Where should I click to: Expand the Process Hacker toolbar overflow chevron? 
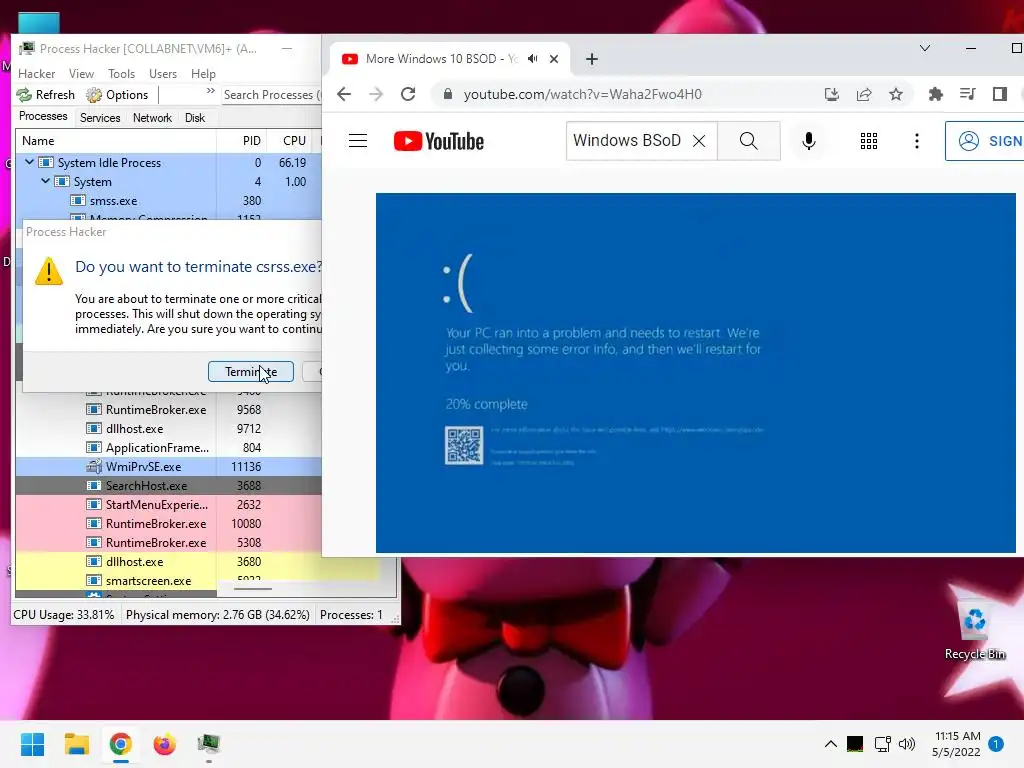(x=210, y=91)
